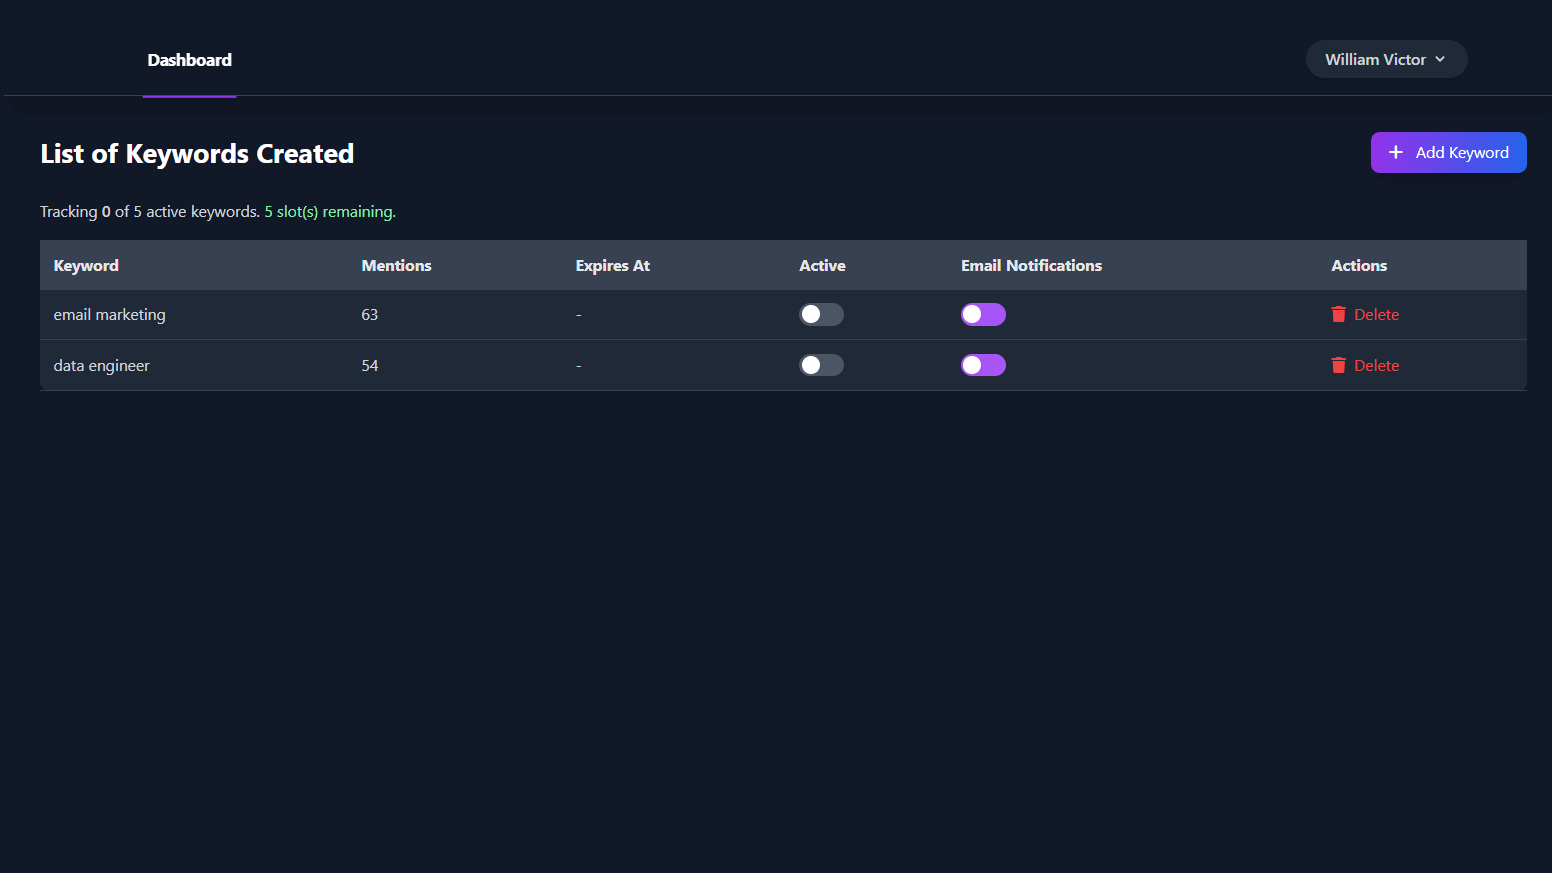Image resolution: width=1552 pixels, height=873 pixels.
Task: Click the Mentions column header
Action: click(396, 265)
